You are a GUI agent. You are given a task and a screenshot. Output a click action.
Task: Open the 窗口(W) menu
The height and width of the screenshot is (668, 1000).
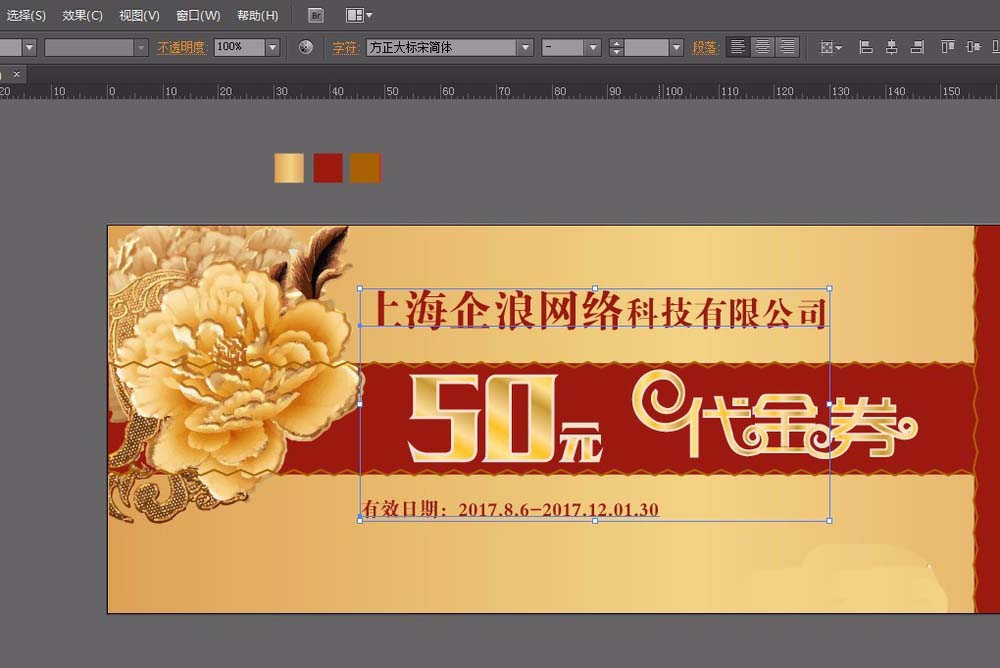[198, 15]
